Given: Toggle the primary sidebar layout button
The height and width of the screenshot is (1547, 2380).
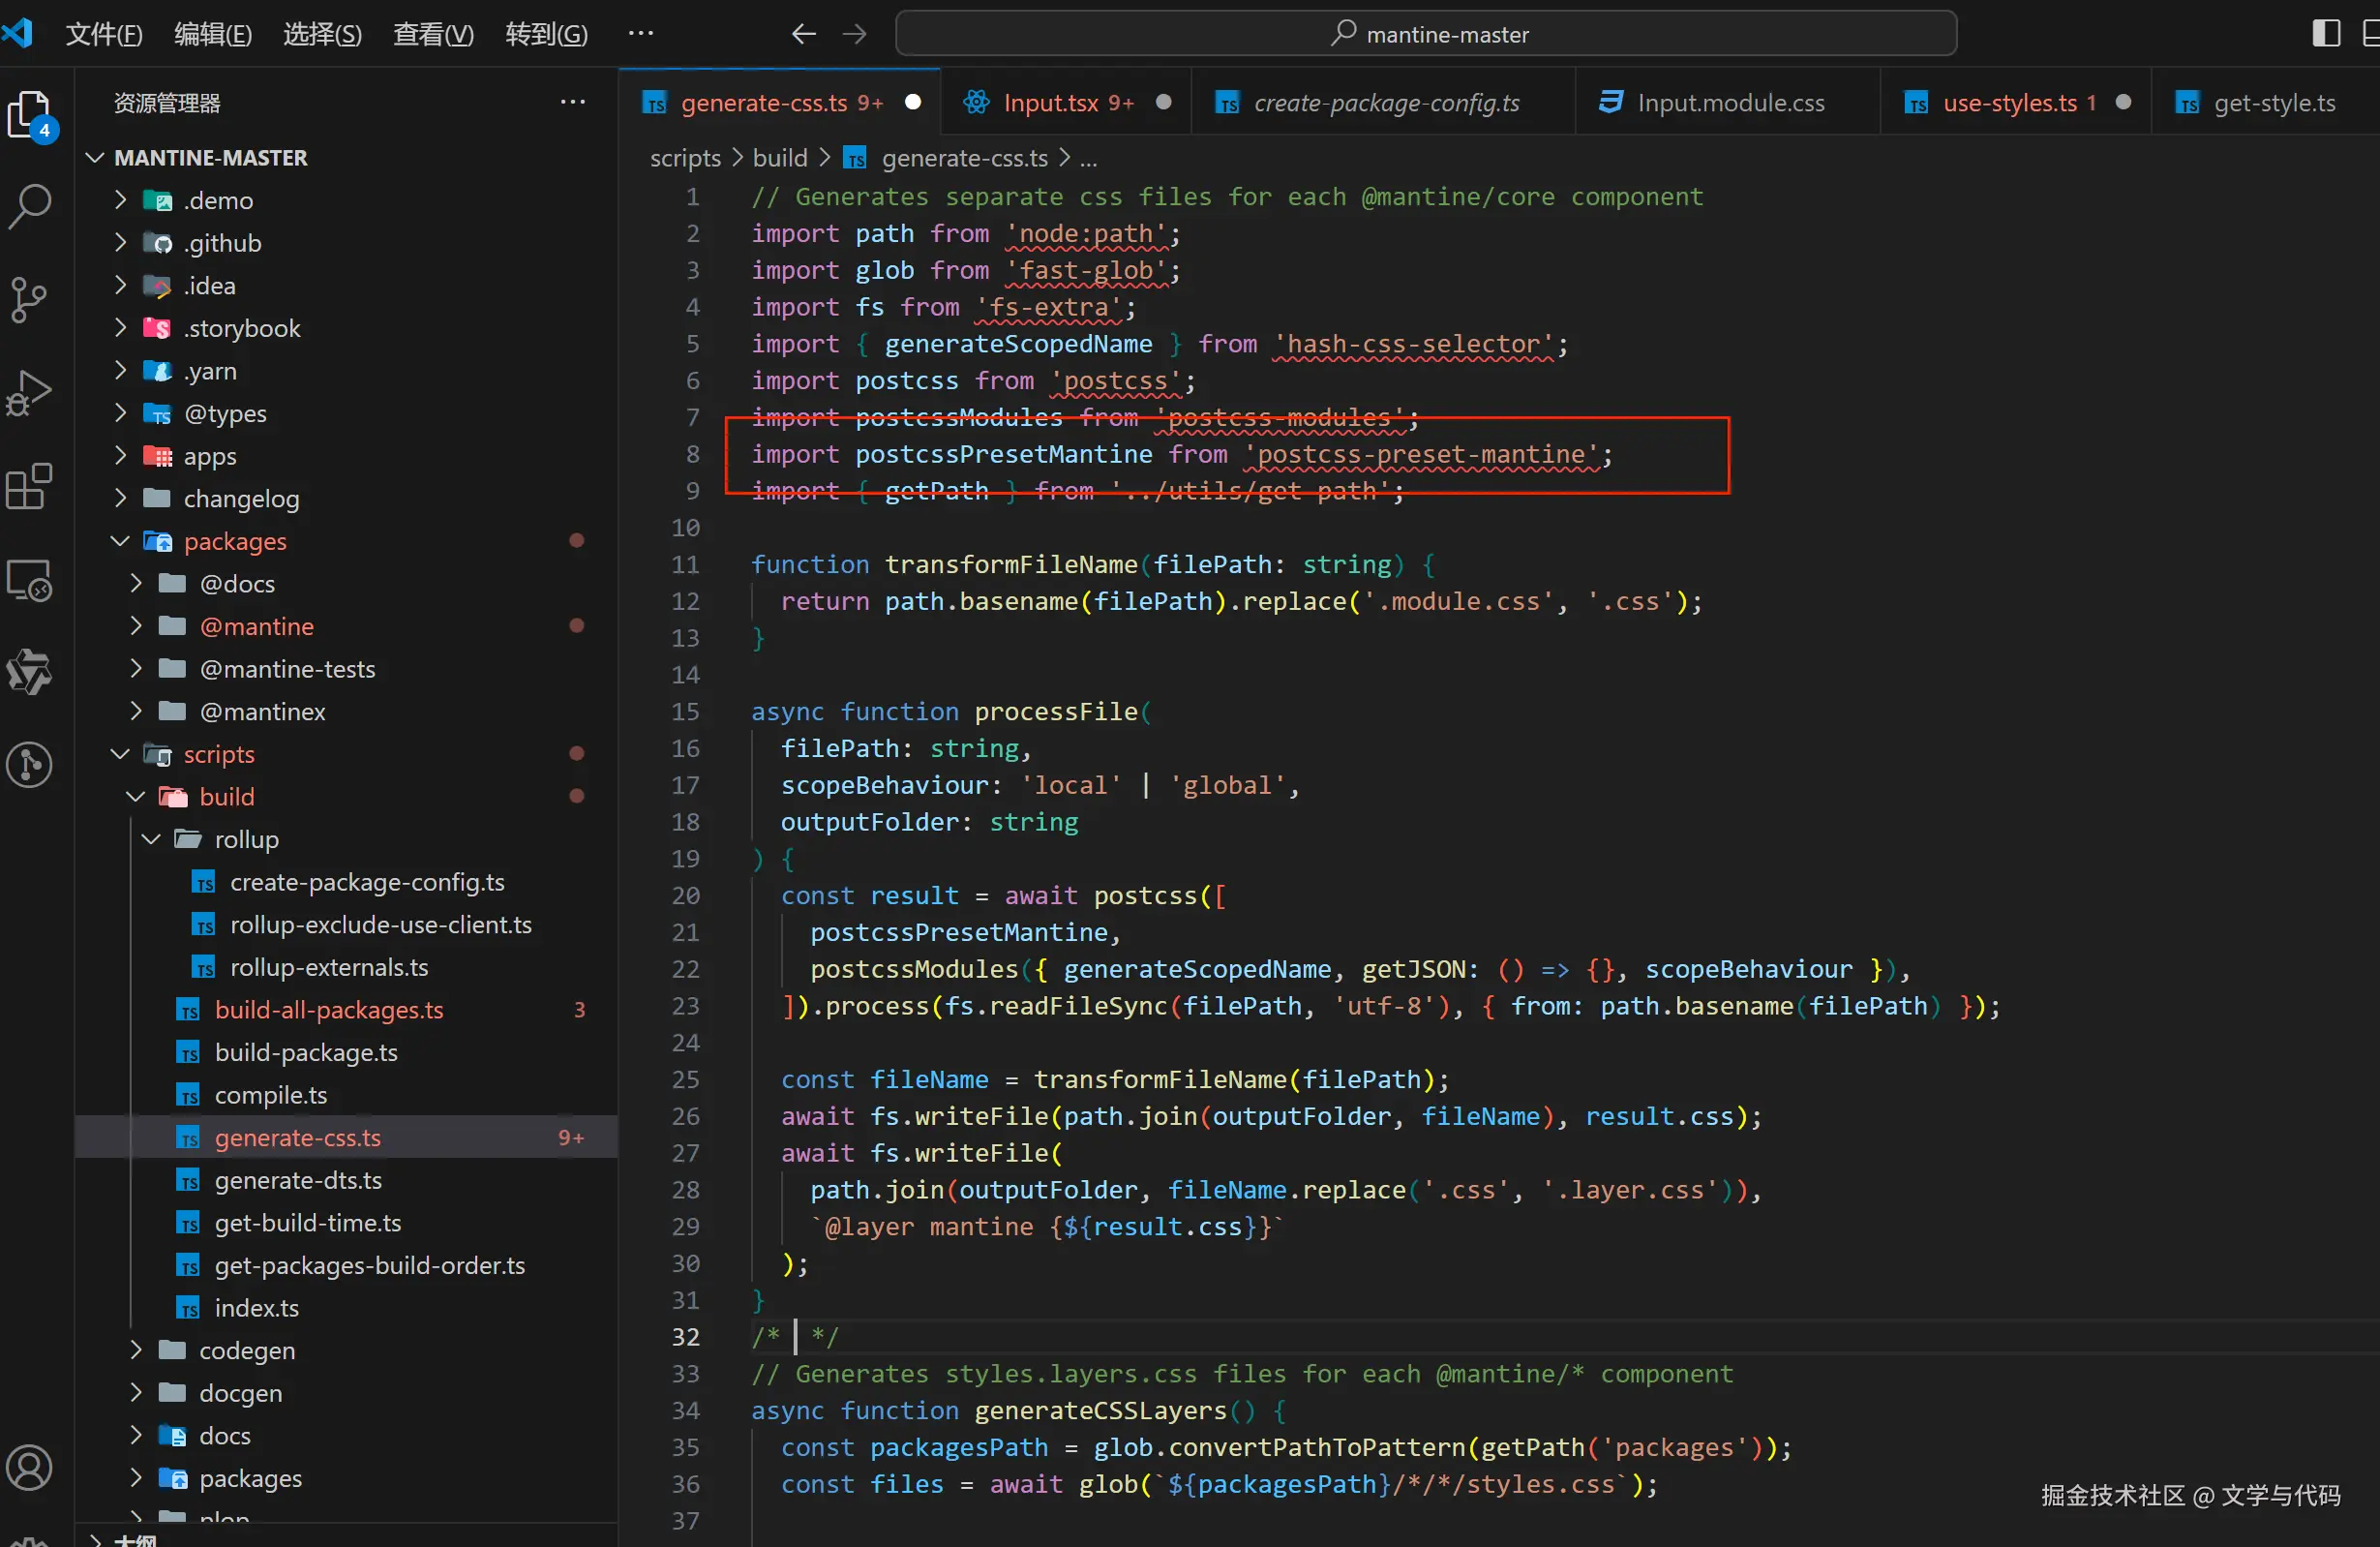Looking at the screenshot, I should click(x=2326, y=34).
